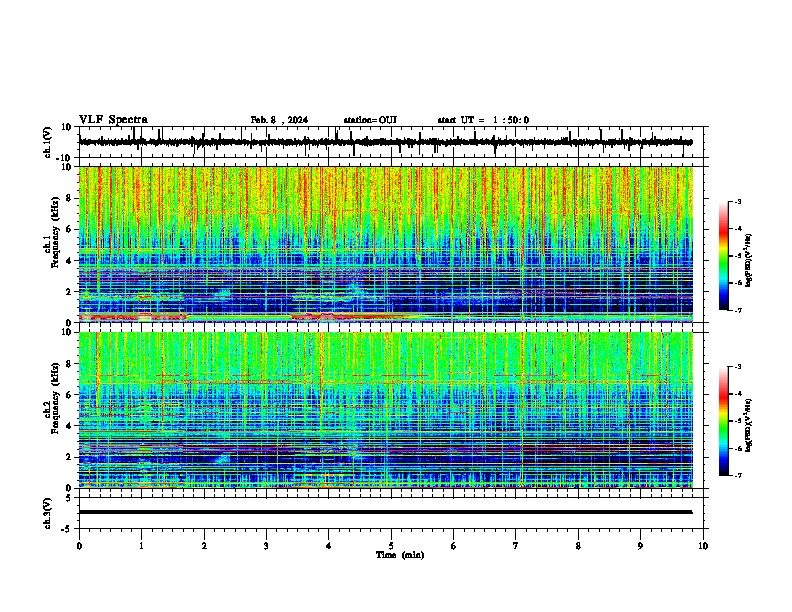Click time-axis tick label "2"

click(204, 546)
